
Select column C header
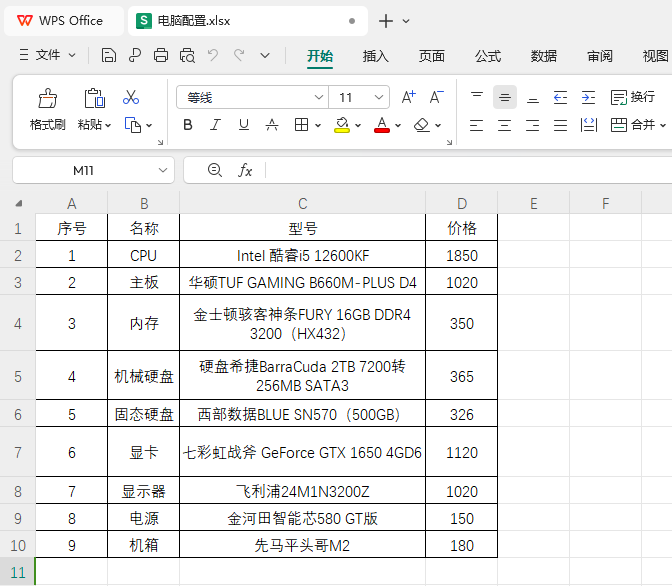(x=303, y=203)
